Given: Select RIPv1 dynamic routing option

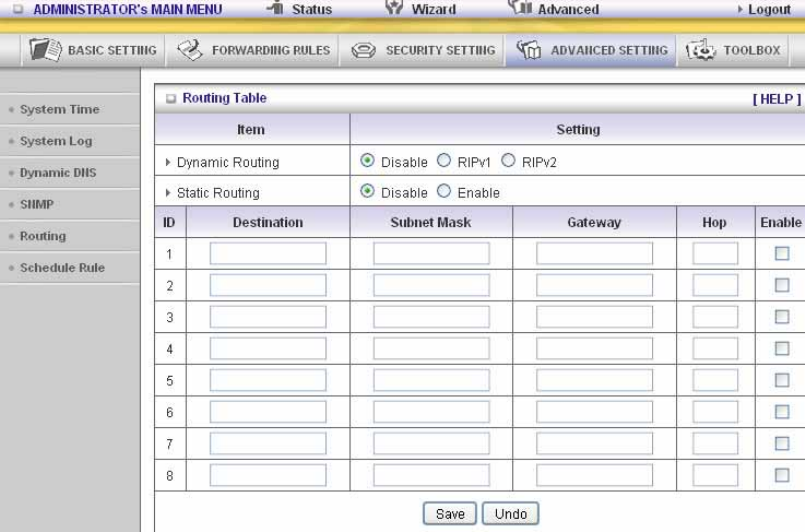Looking at the screenshot, I should pyautogui.click(x=444, y=161).
